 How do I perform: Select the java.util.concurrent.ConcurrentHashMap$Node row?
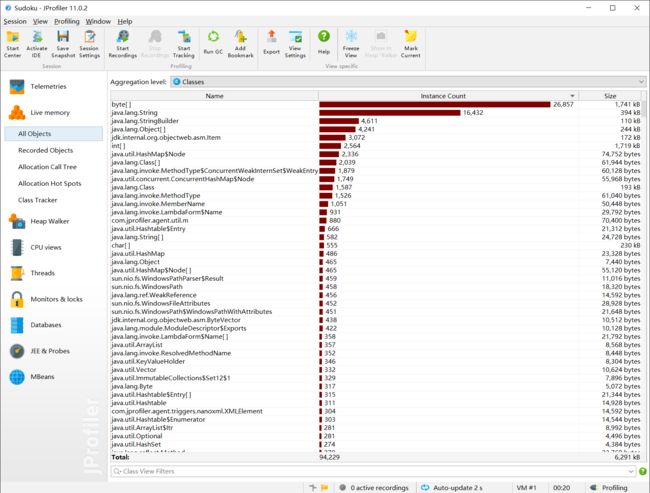pos(376,179)
